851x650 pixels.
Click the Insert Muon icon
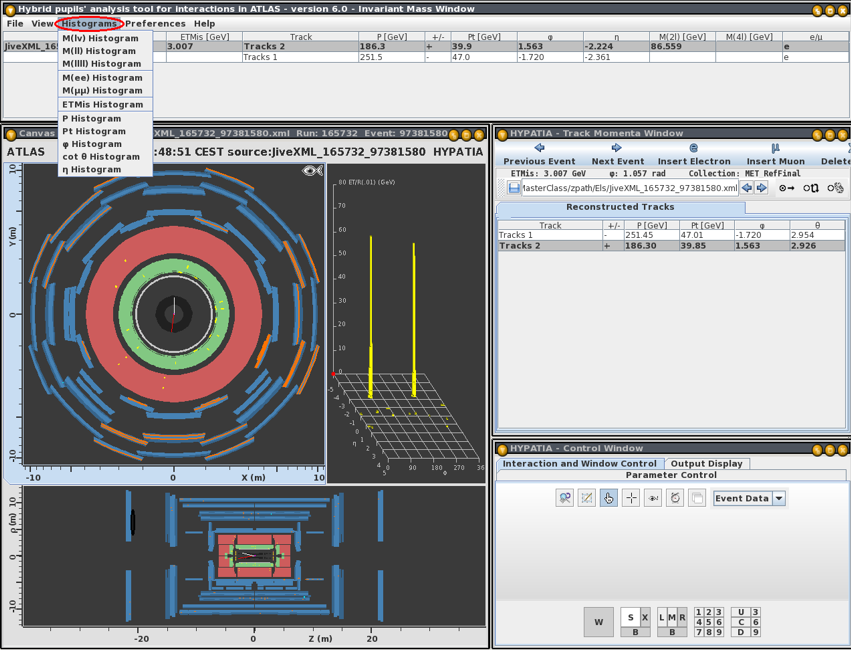click(775, 148)
